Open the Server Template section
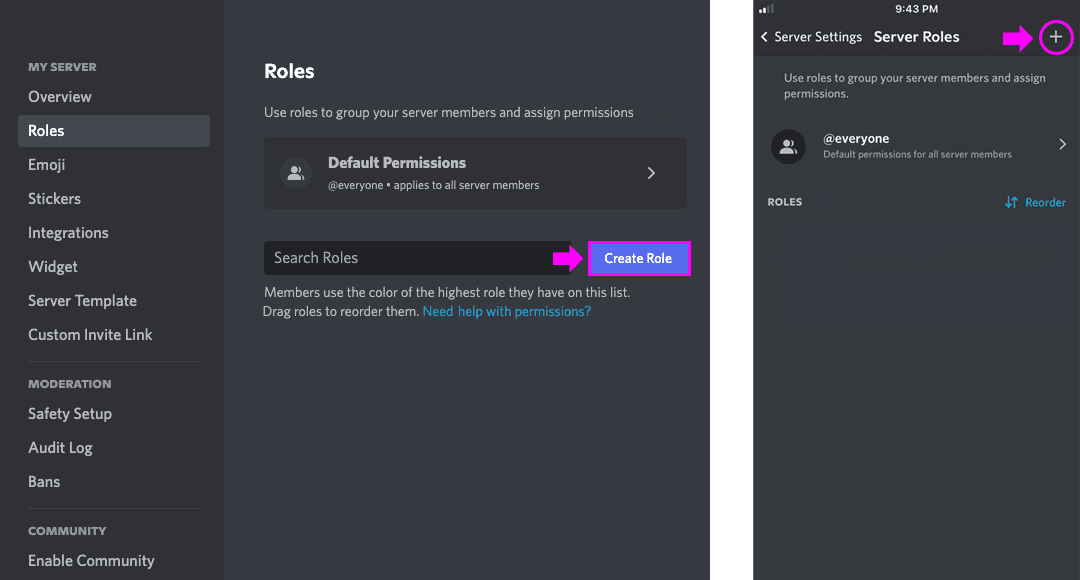The height and width of the screenshot is (580, 1080). (x=82, y=301)
